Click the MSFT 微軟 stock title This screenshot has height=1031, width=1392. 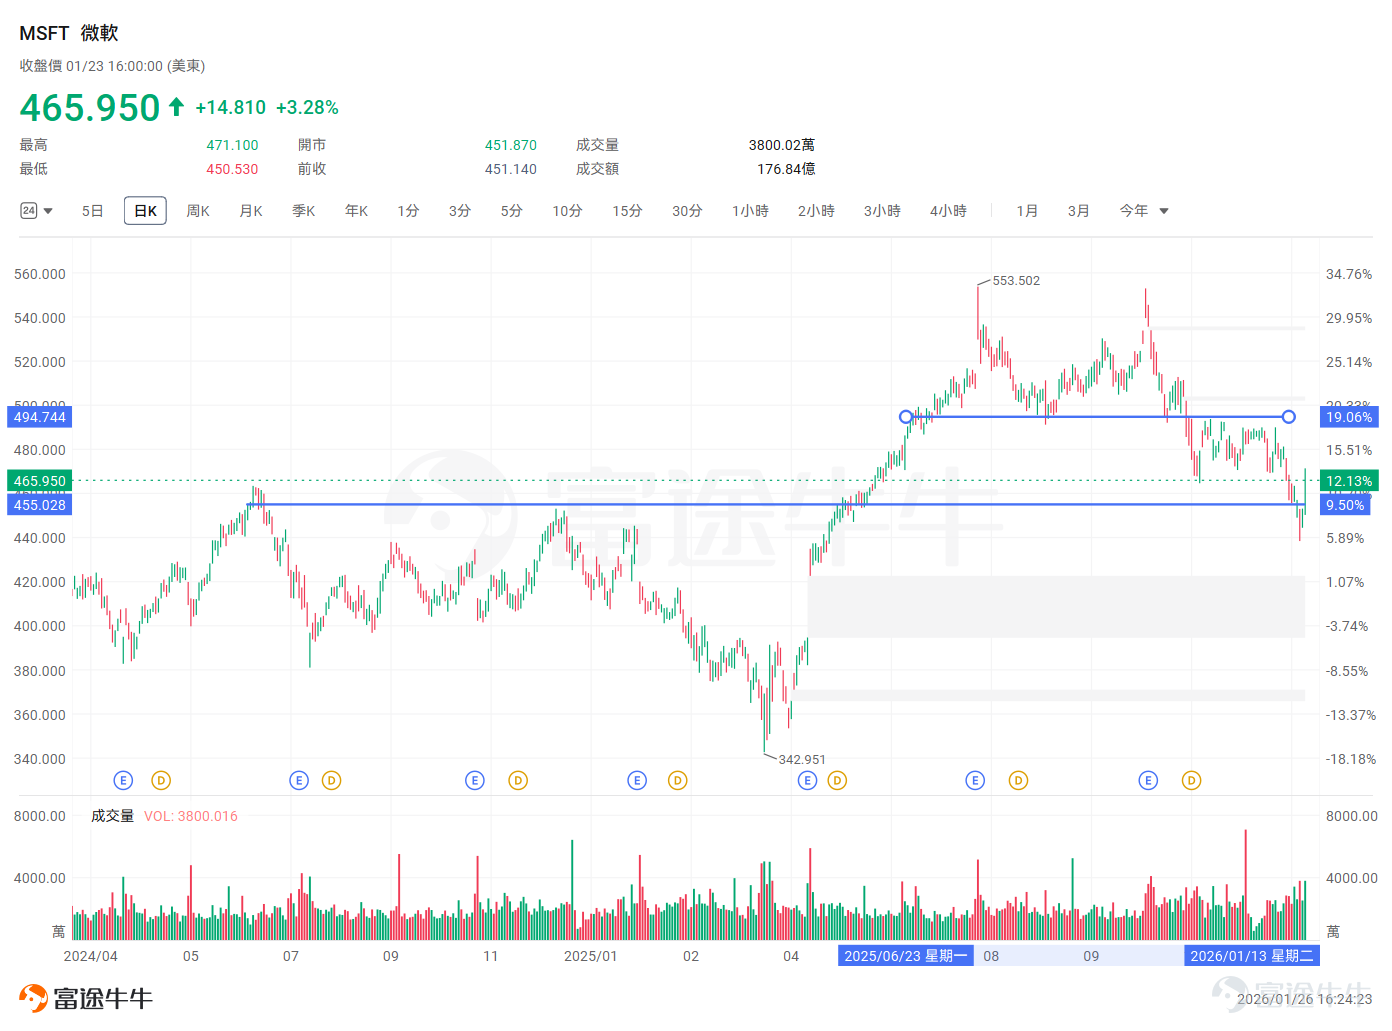tap(69, 33)
